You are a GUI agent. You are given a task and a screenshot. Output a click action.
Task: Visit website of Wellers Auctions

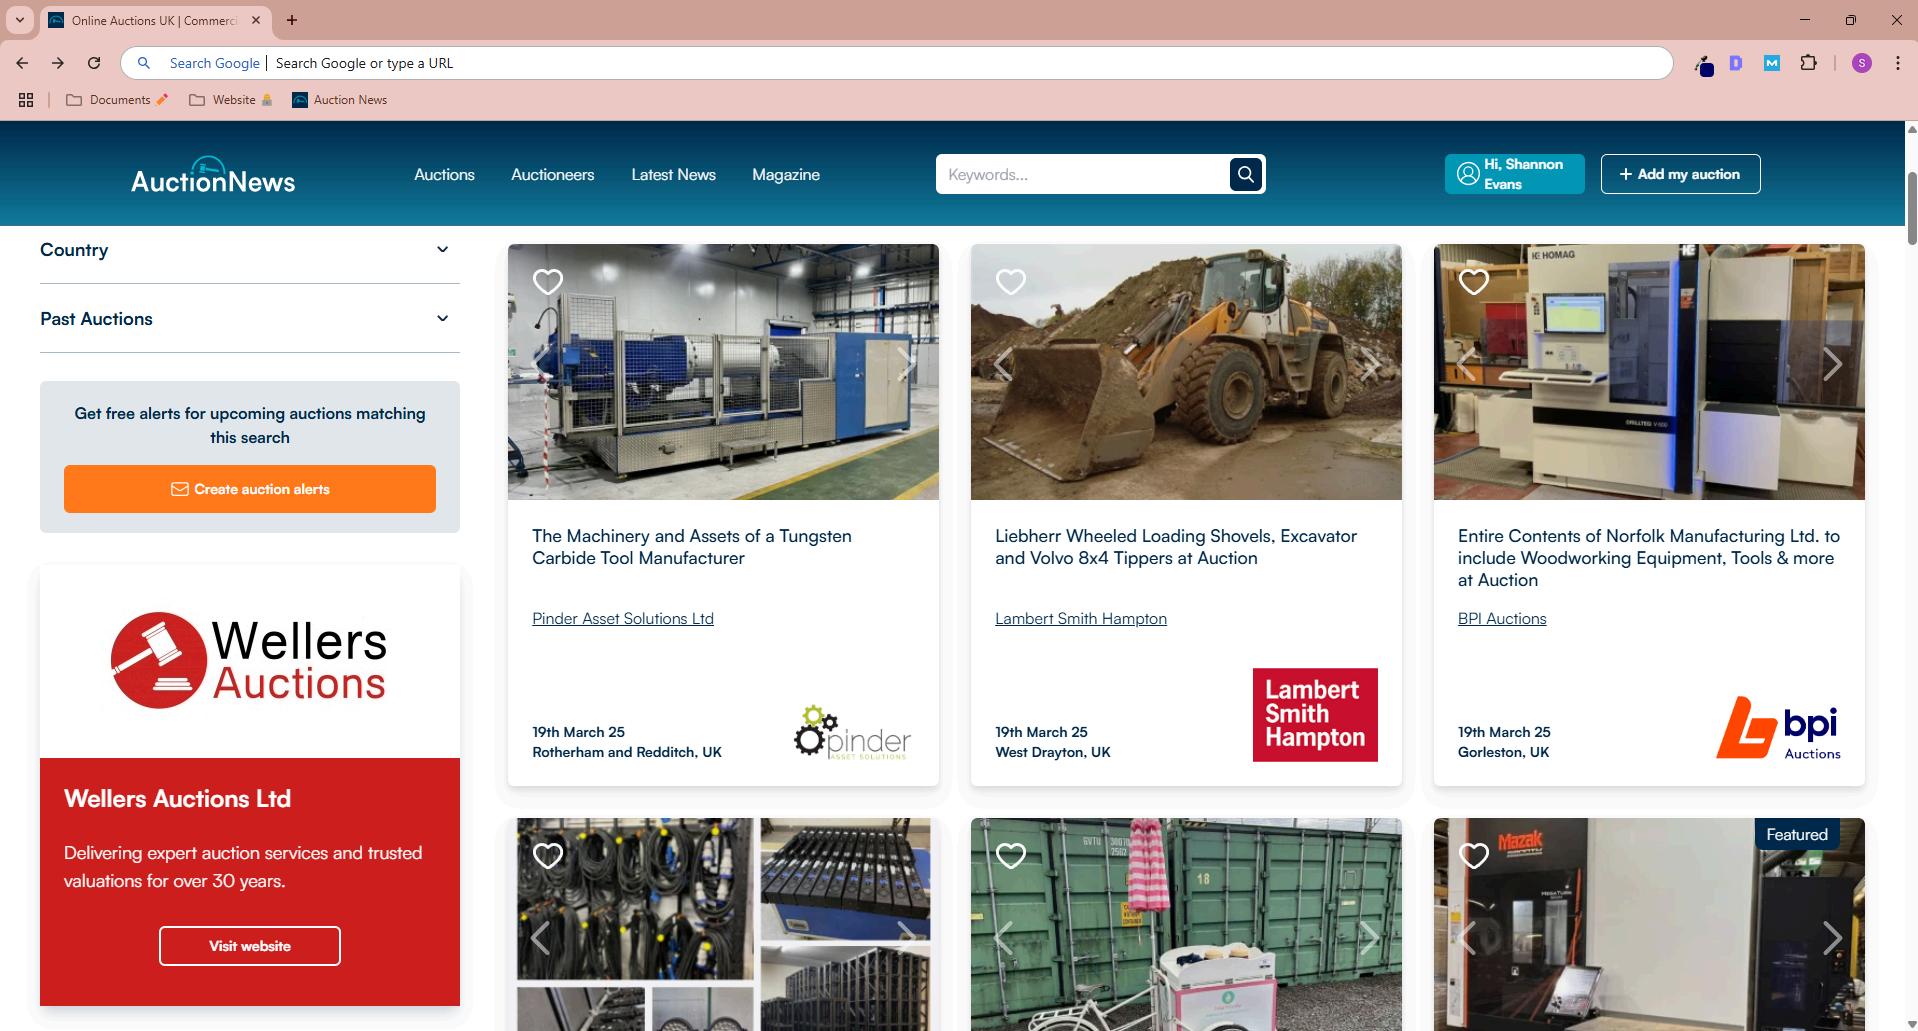coord(250,946)
